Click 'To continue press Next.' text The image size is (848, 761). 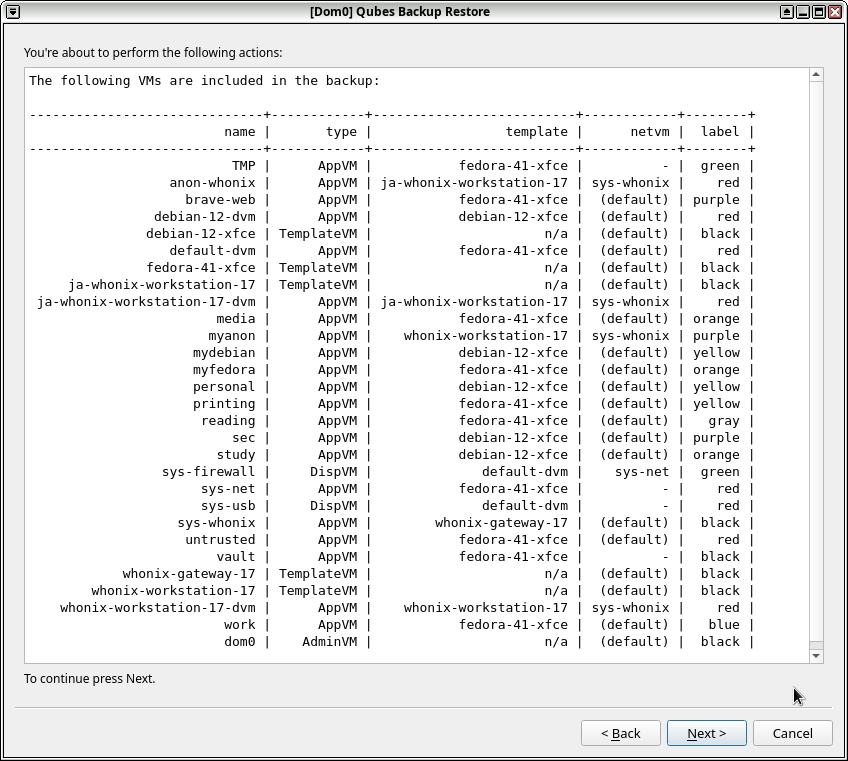[x=89, y=678]
